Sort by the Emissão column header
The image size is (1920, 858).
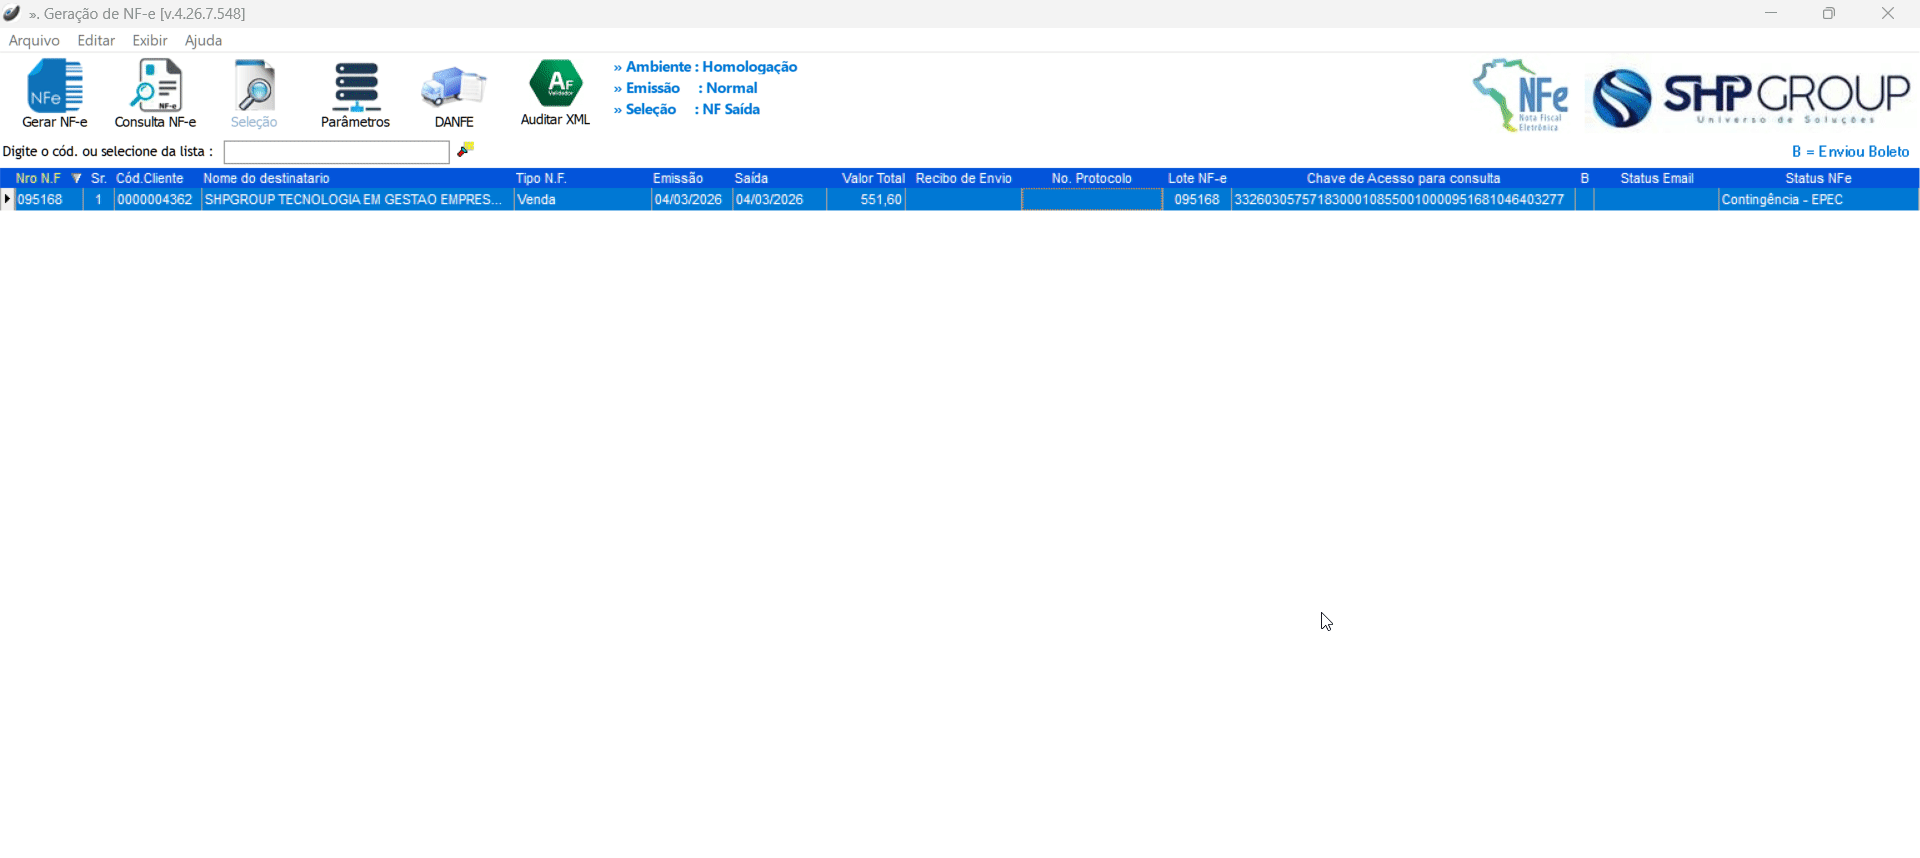coord(678,178)
